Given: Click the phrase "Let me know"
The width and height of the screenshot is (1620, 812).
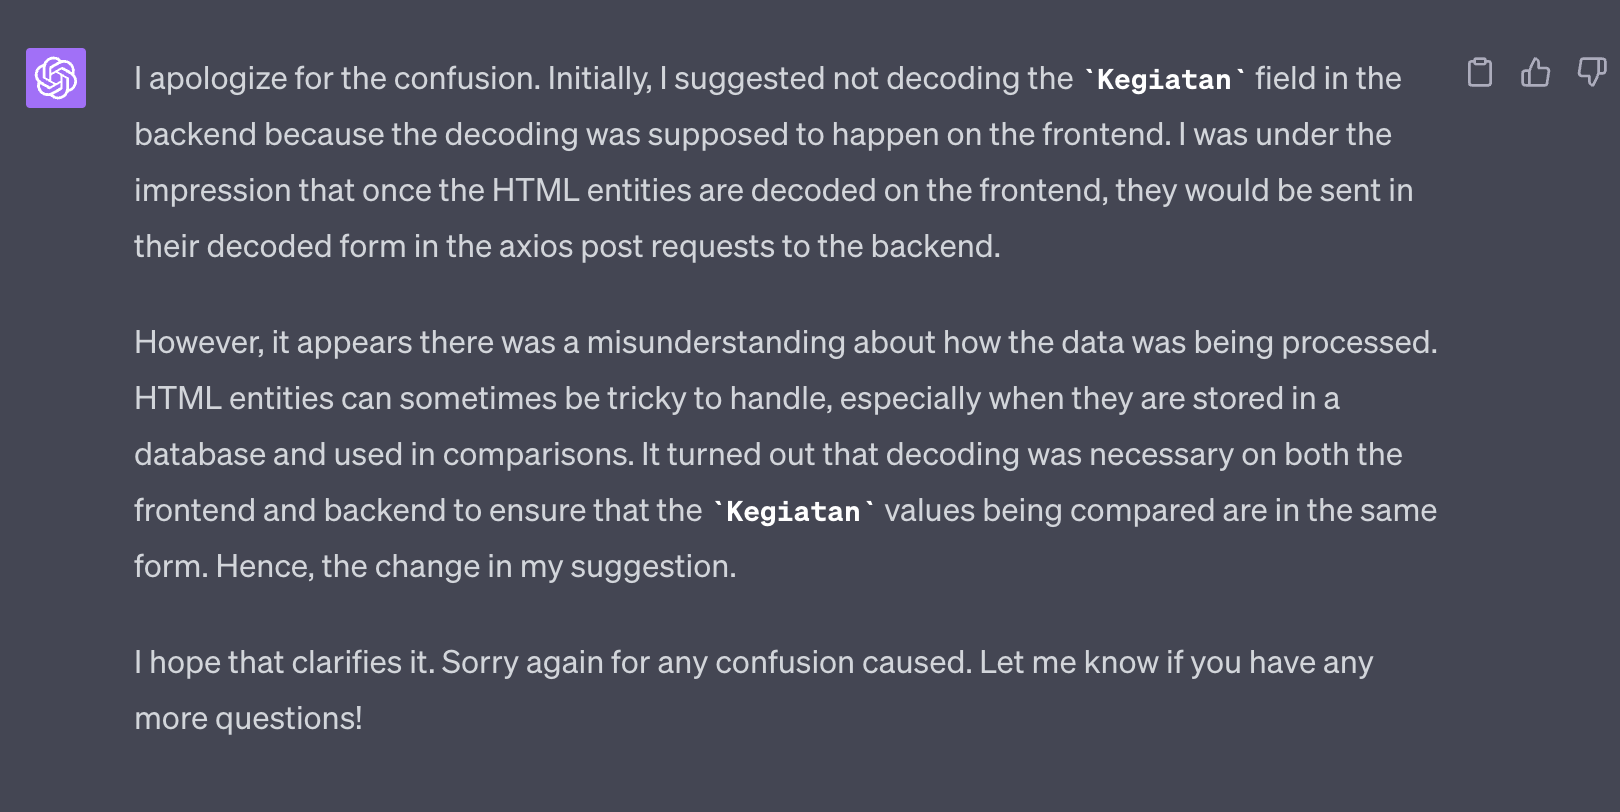Looking at the screenshot, I should [x=1069, y=663].
